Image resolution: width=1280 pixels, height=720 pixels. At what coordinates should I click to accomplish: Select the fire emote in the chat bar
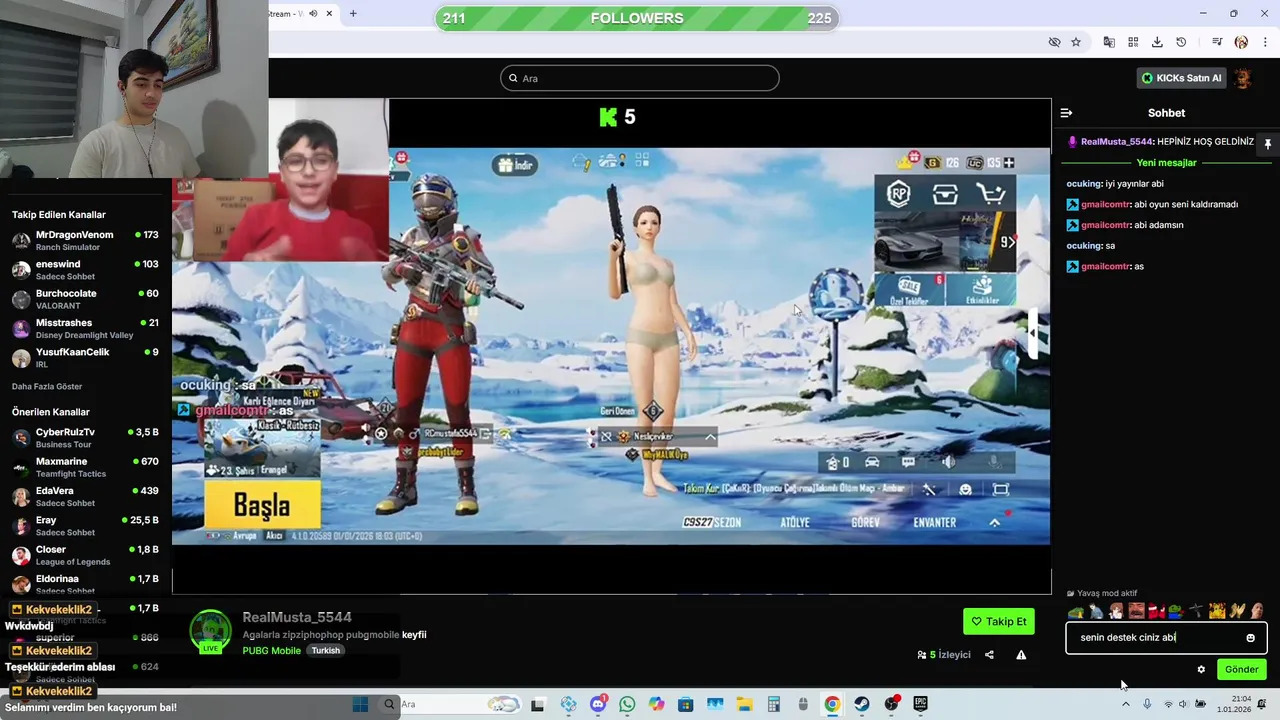[x=1217, y=611]
